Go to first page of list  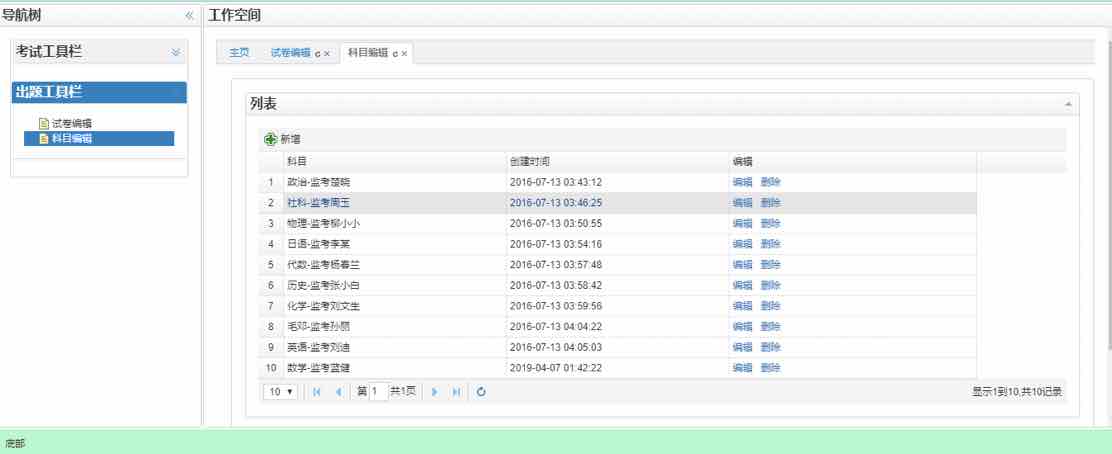(316, 392)
